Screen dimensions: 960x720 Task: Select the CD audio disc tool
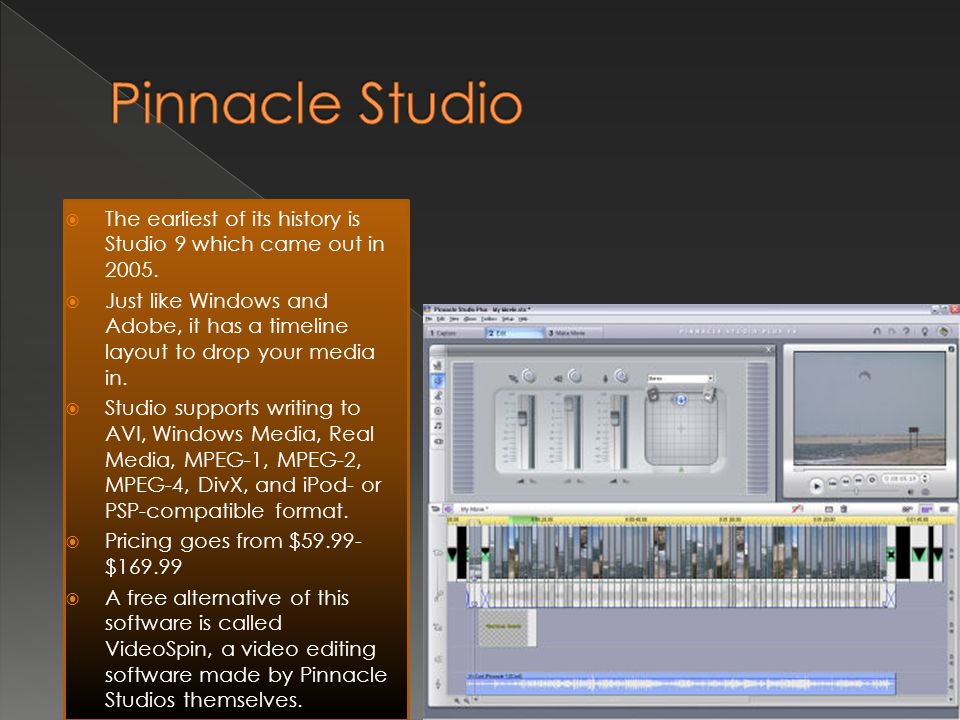(x=438, y=411)
